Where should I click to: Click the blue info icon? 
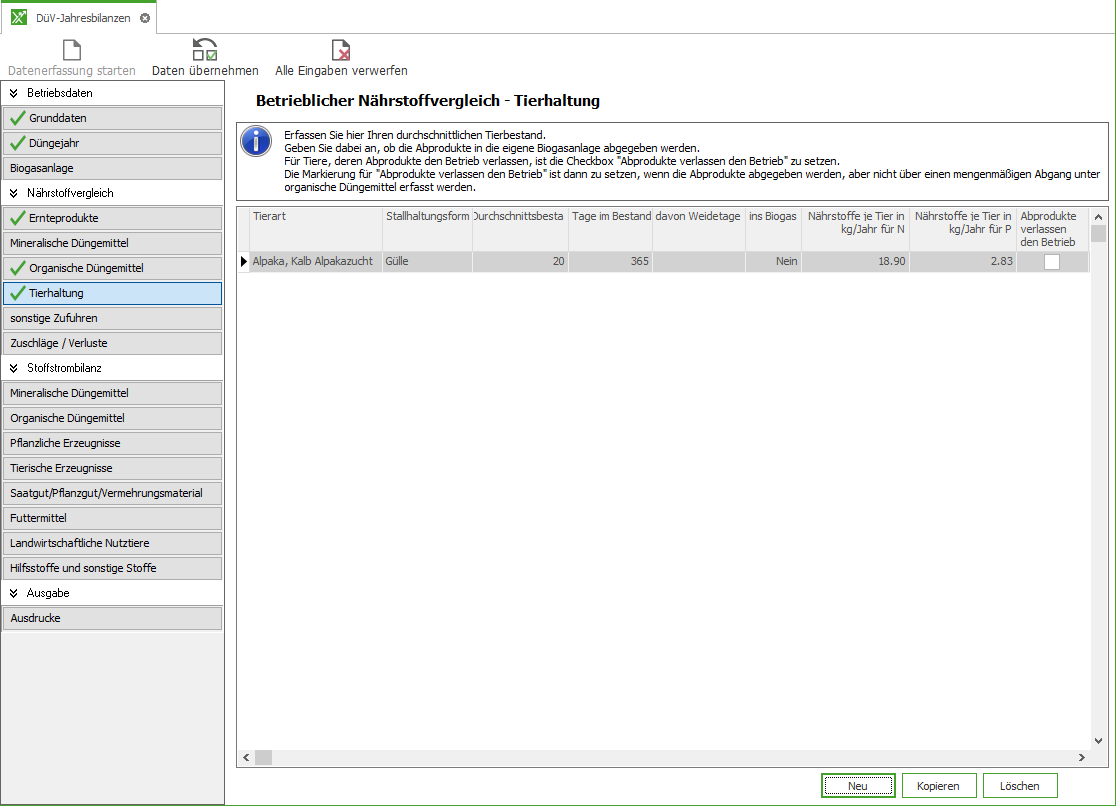257,141
